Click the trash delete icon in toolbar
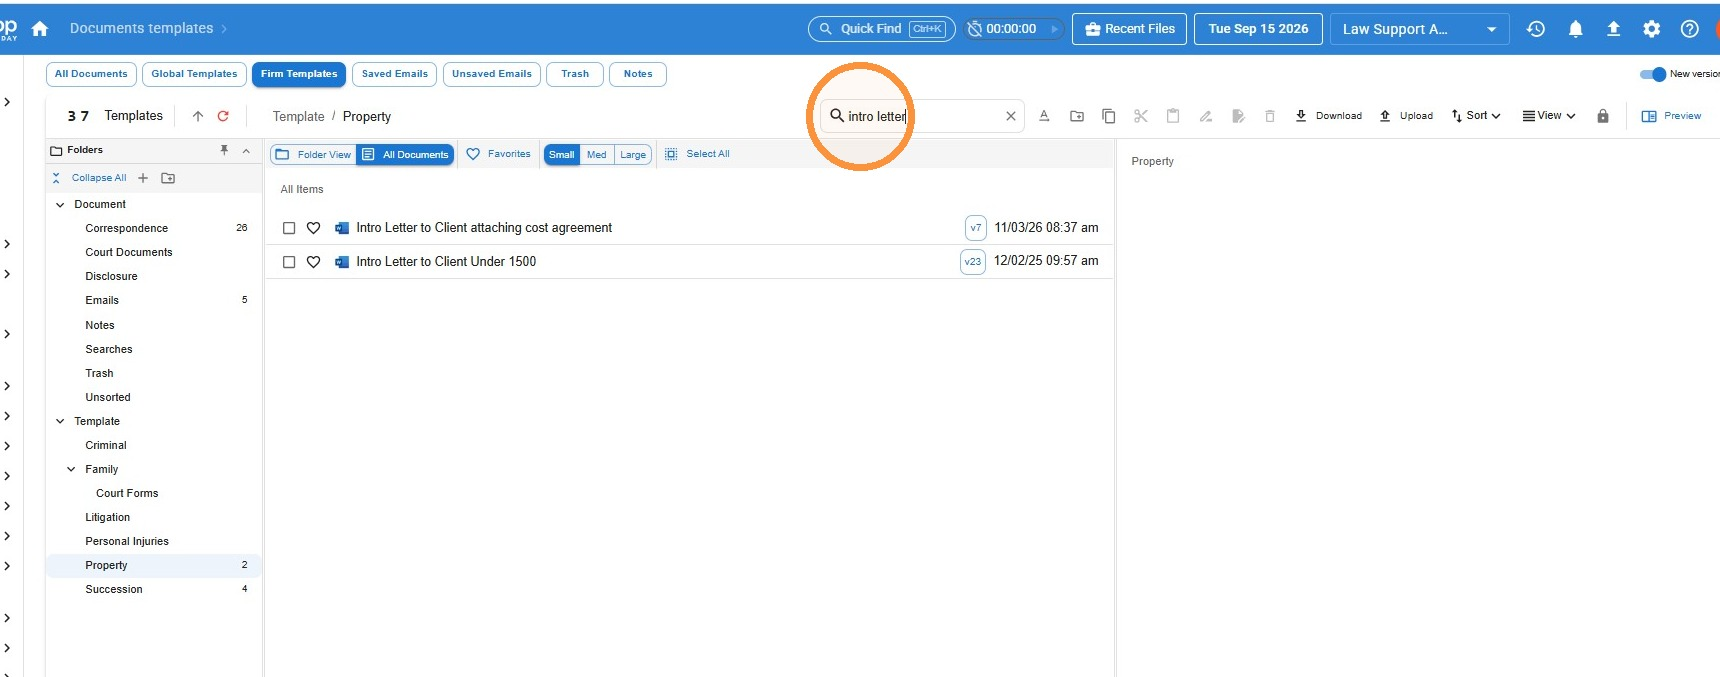Viewport: 1720px width, 677px height. point(1270,116)
